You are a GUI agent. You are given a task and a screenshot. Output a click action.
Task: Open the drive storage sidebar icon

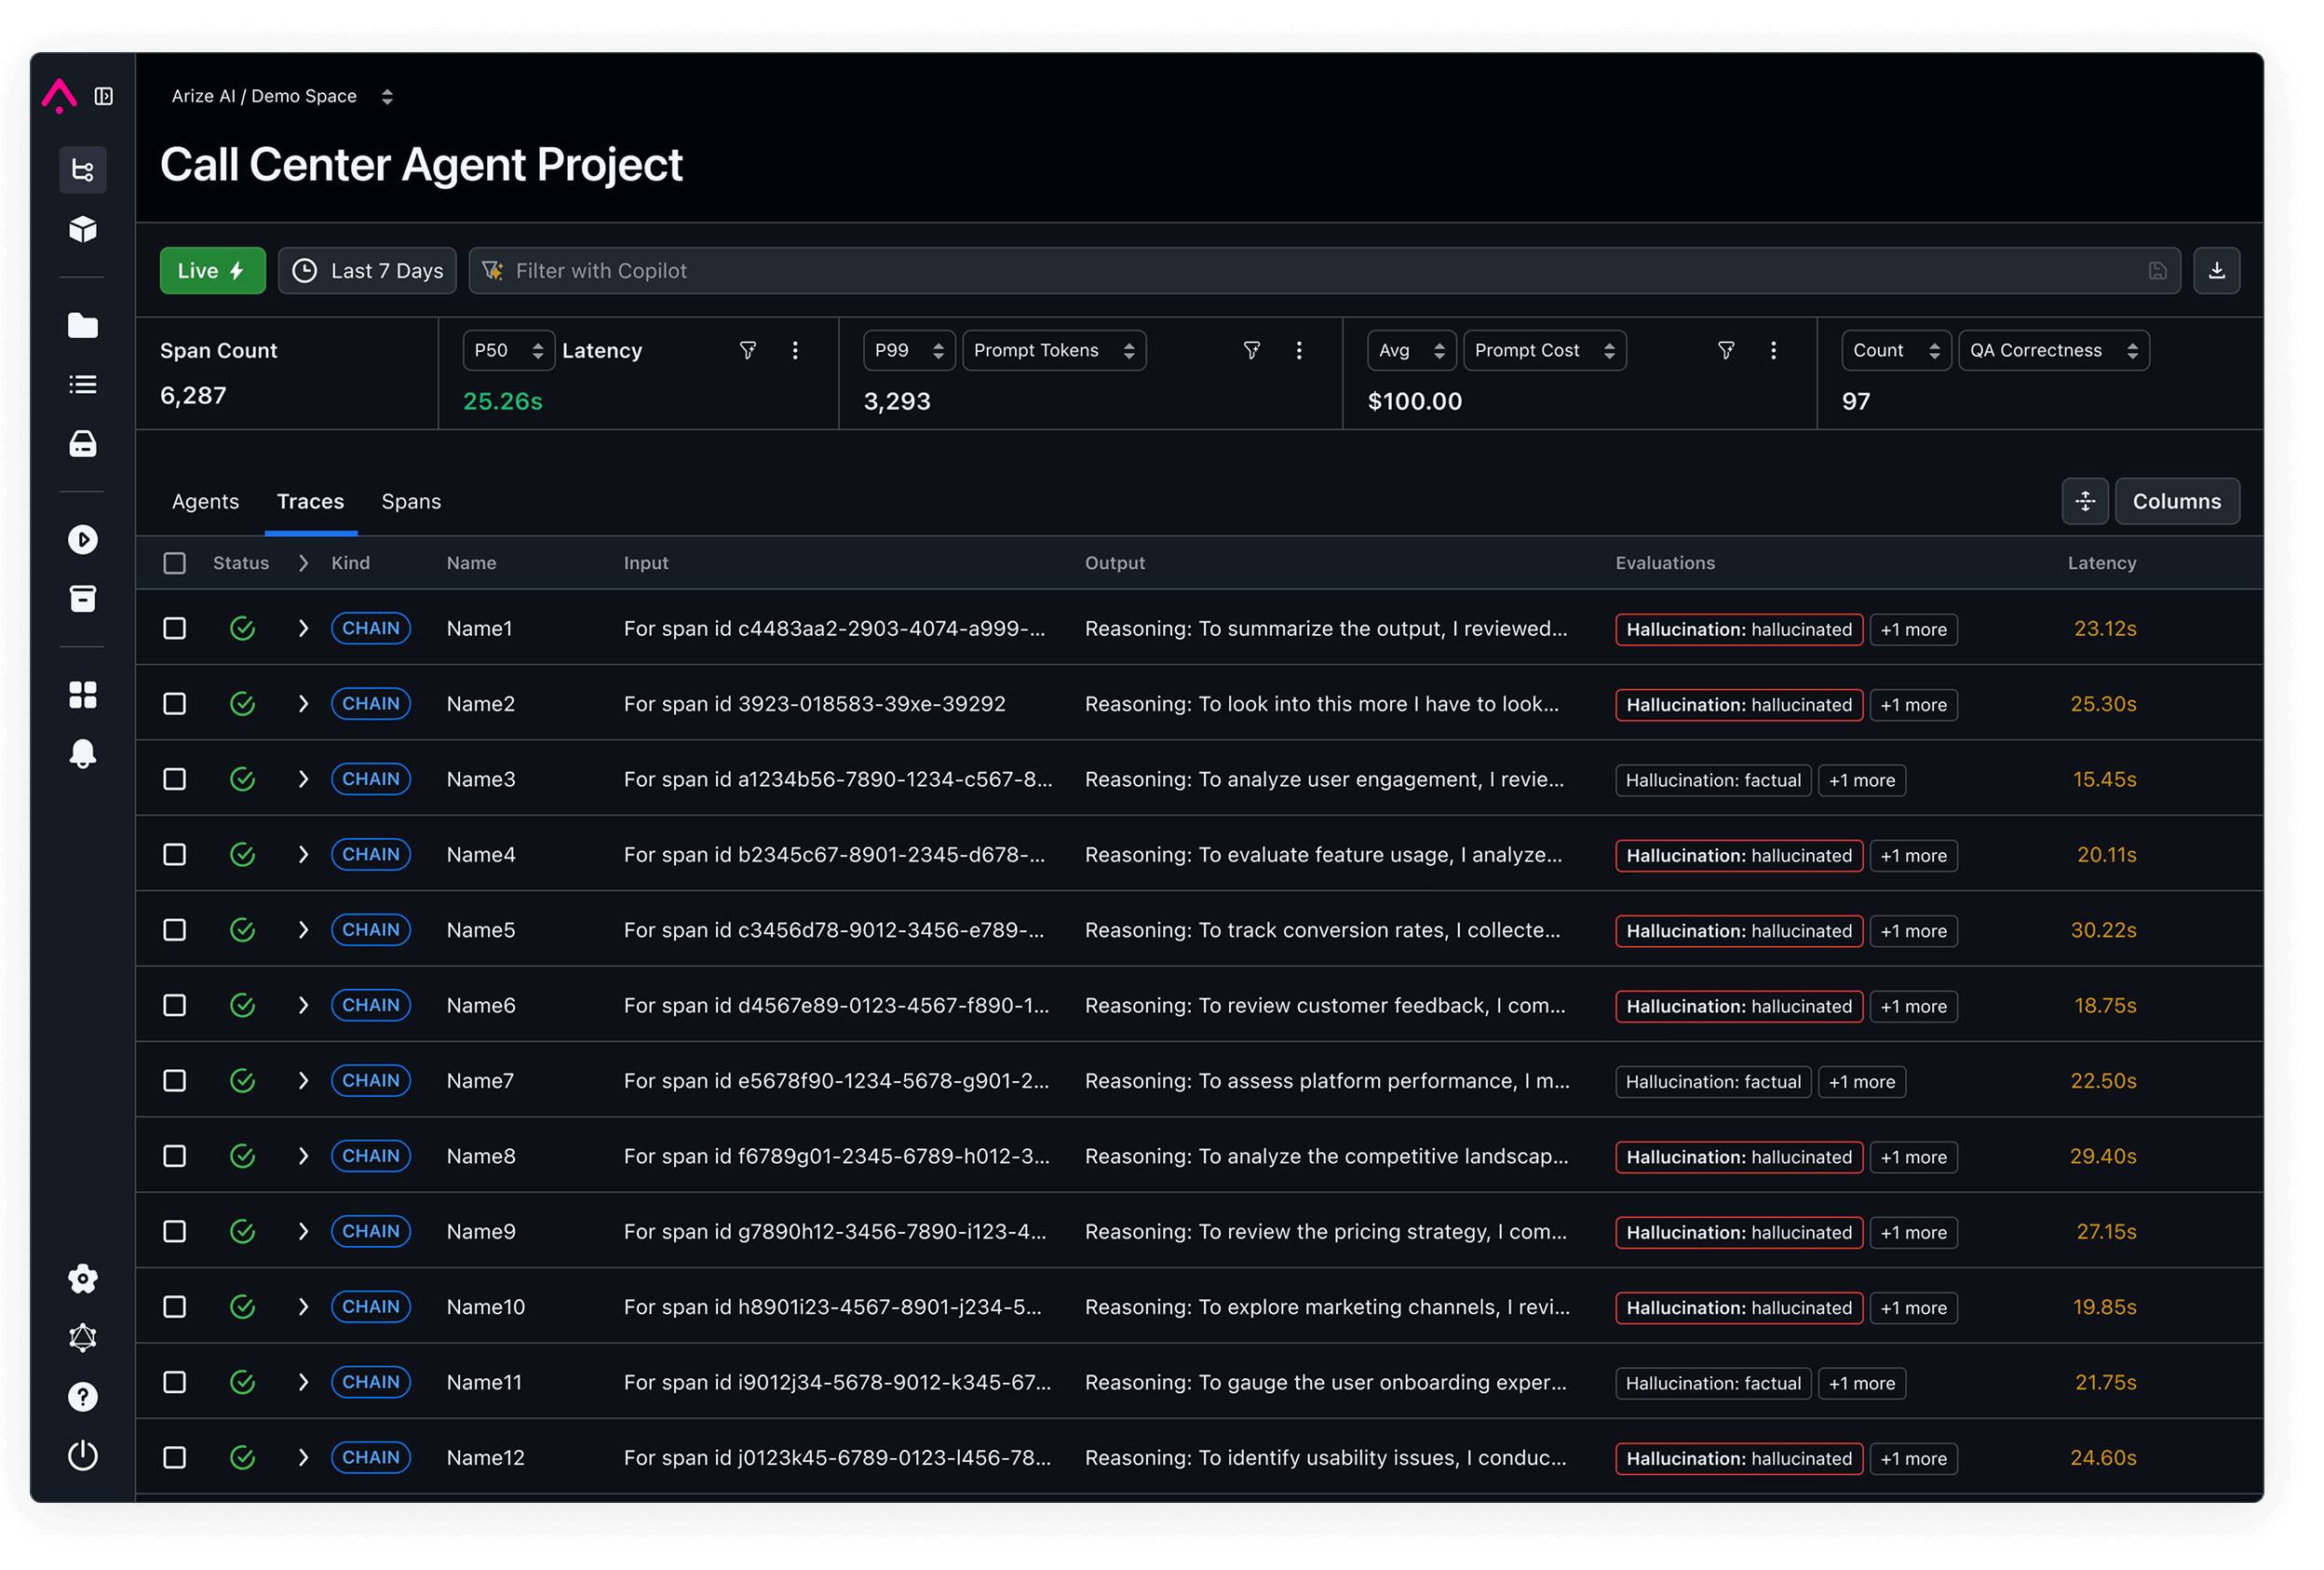pos(83,444)
